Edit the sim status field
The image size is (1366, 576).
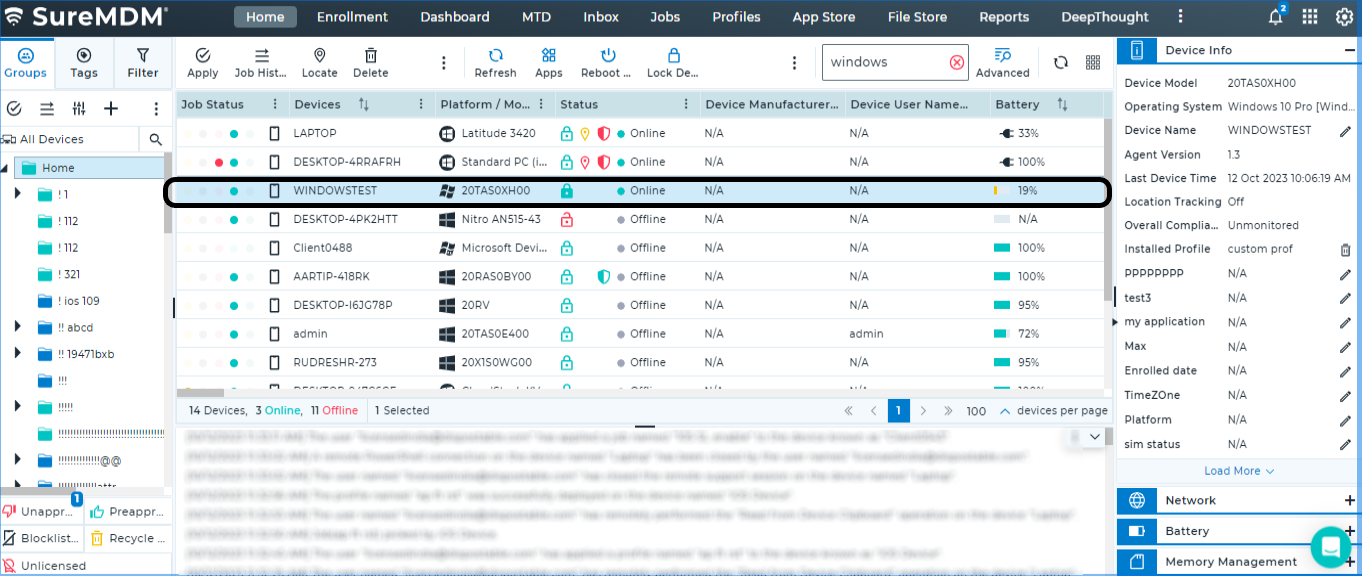click(x=1346, y=445)
